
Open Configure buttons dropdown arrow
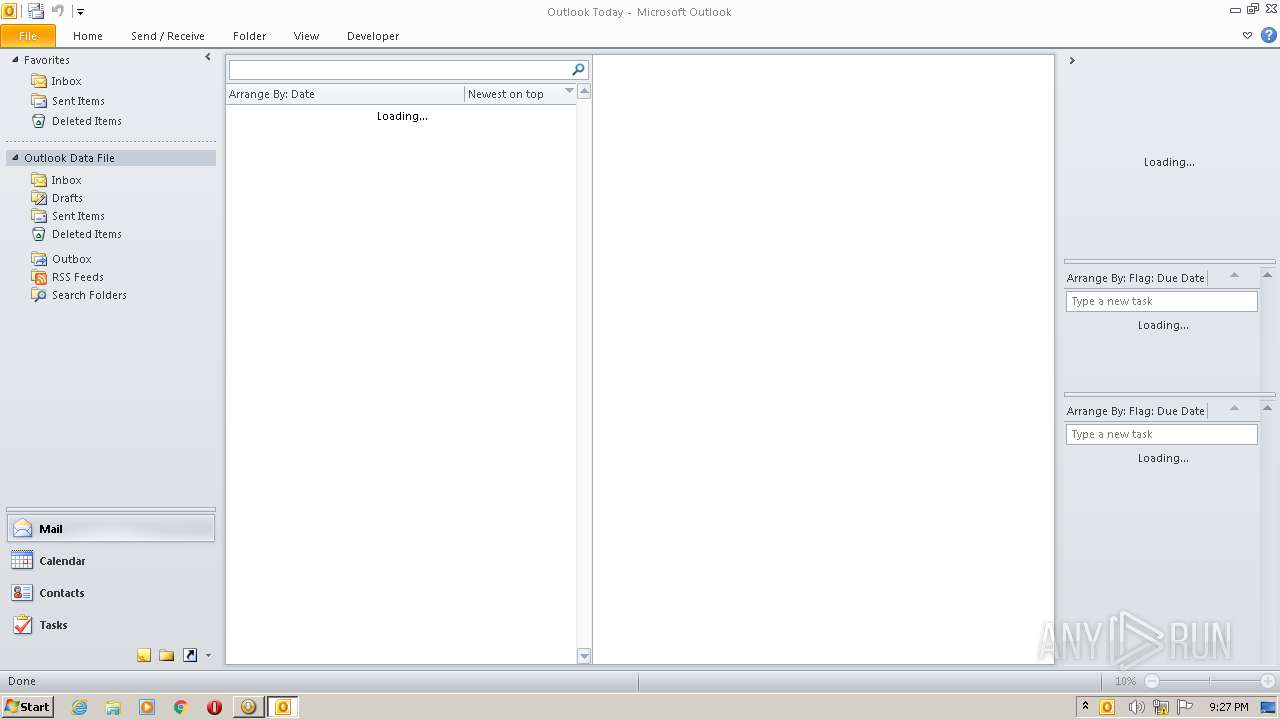(x=208, y=656)
